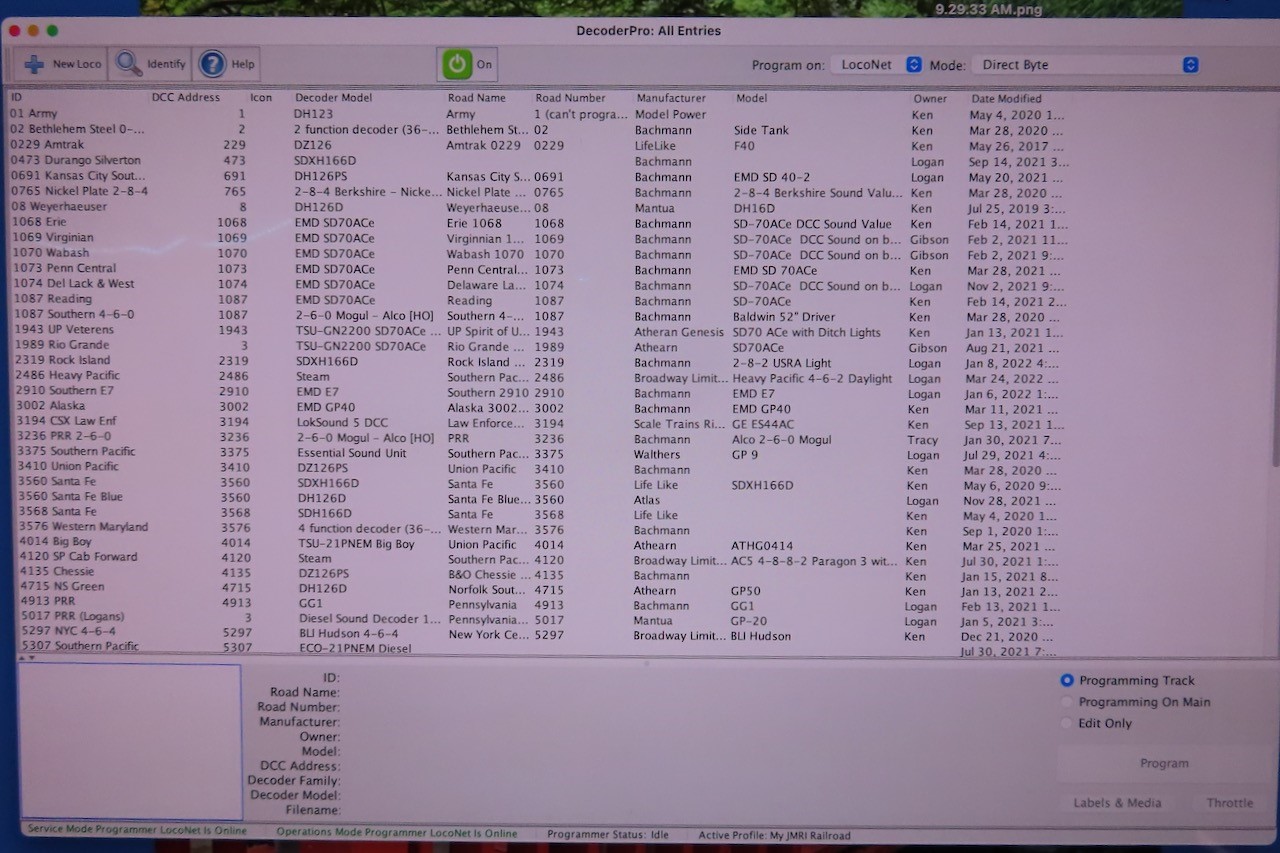
Task: Click the New Loco plus icon
Action: (35, 64)
